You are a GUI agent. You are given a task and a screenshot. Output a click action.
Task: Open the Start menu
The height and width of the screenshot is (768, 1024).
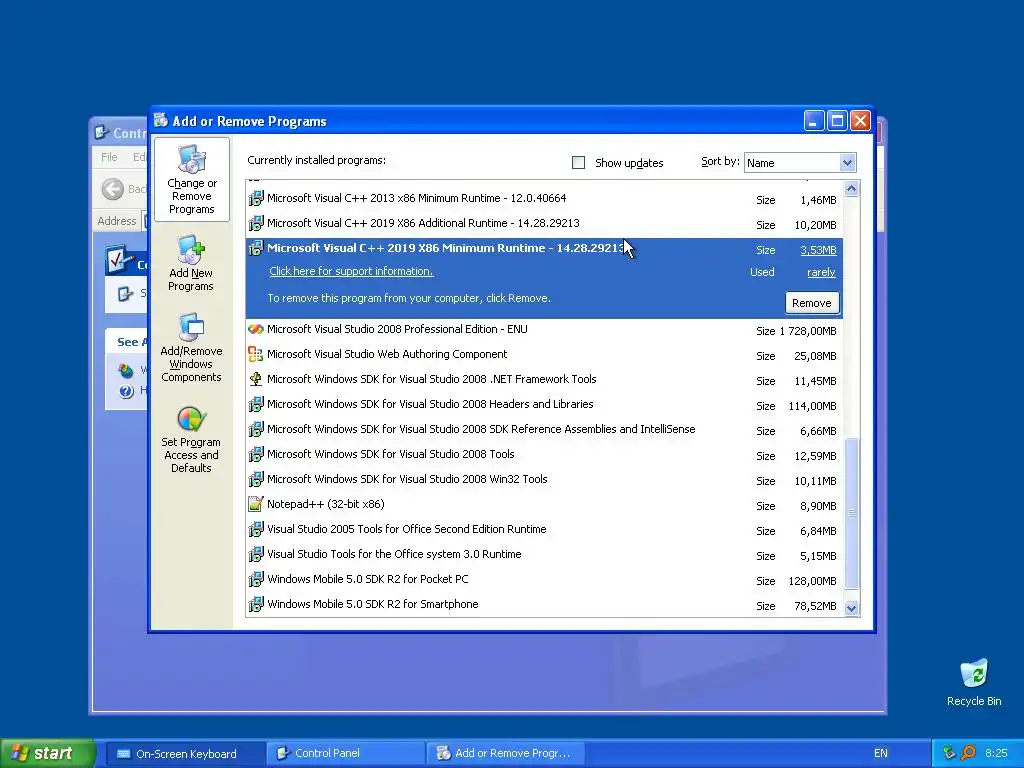tap(48, 753)
